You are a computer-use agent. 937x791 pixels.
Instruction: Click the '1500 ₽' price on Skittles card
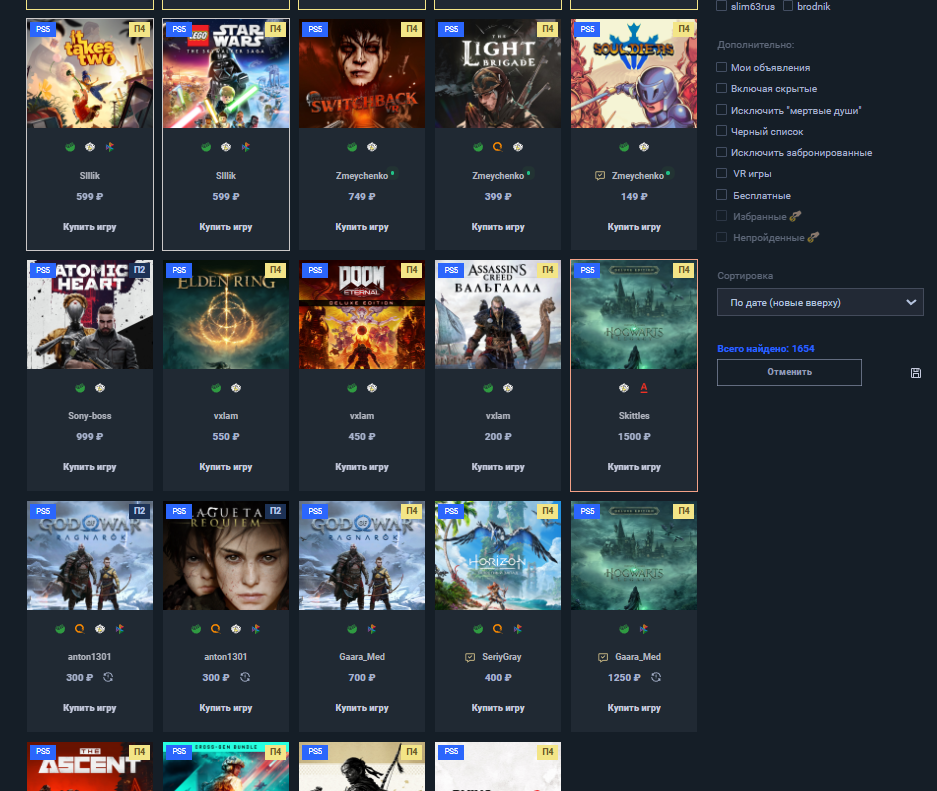(634, 437)
